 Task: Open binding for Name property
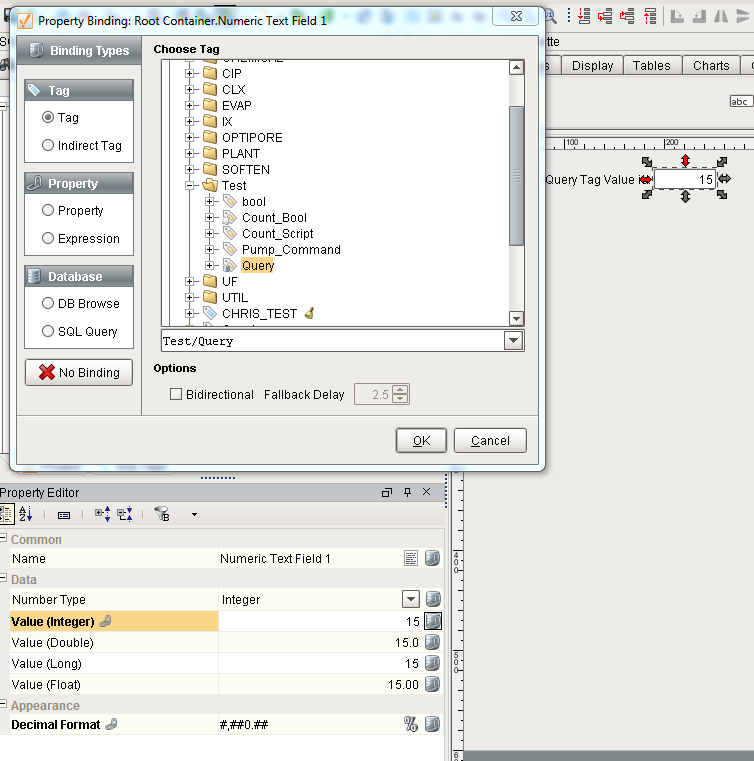432,558
